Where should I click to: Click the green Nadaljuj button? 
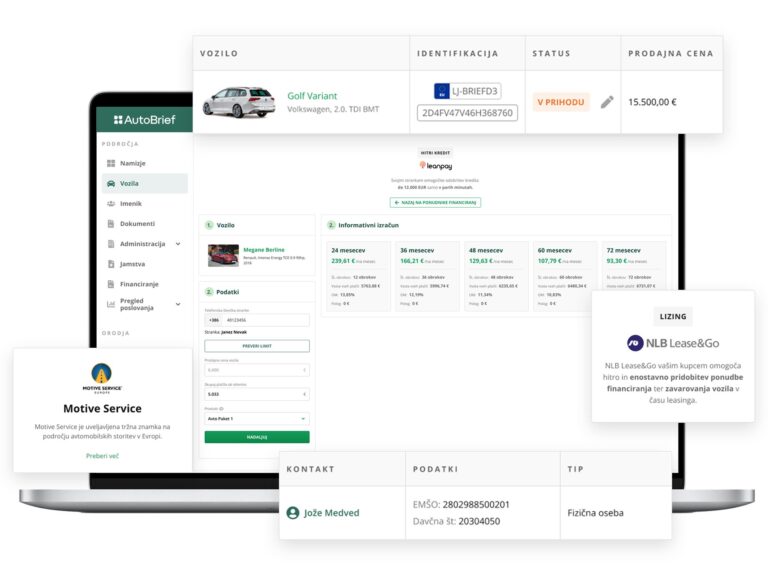[257, 437]
